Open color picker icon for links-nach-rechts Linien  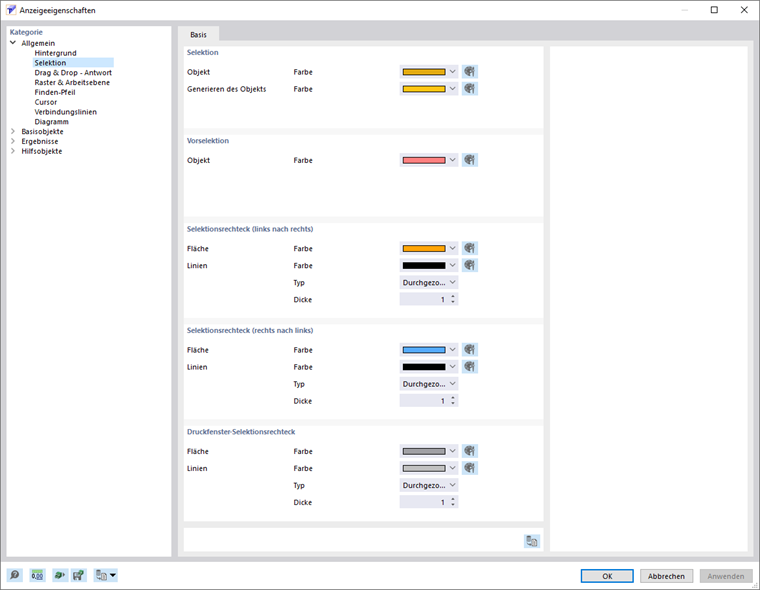point(470,265)
